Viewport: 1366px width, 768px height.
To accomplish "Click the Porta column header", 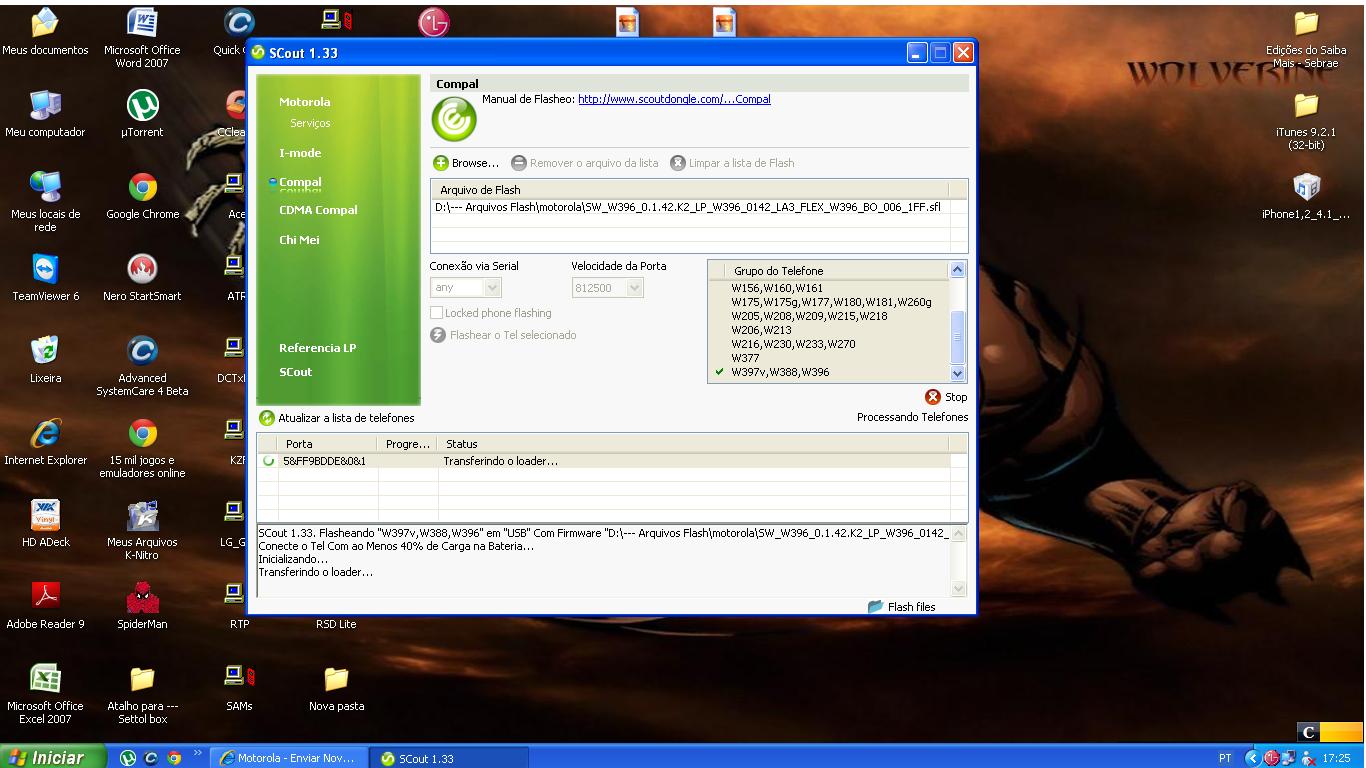I will (328, 443).
